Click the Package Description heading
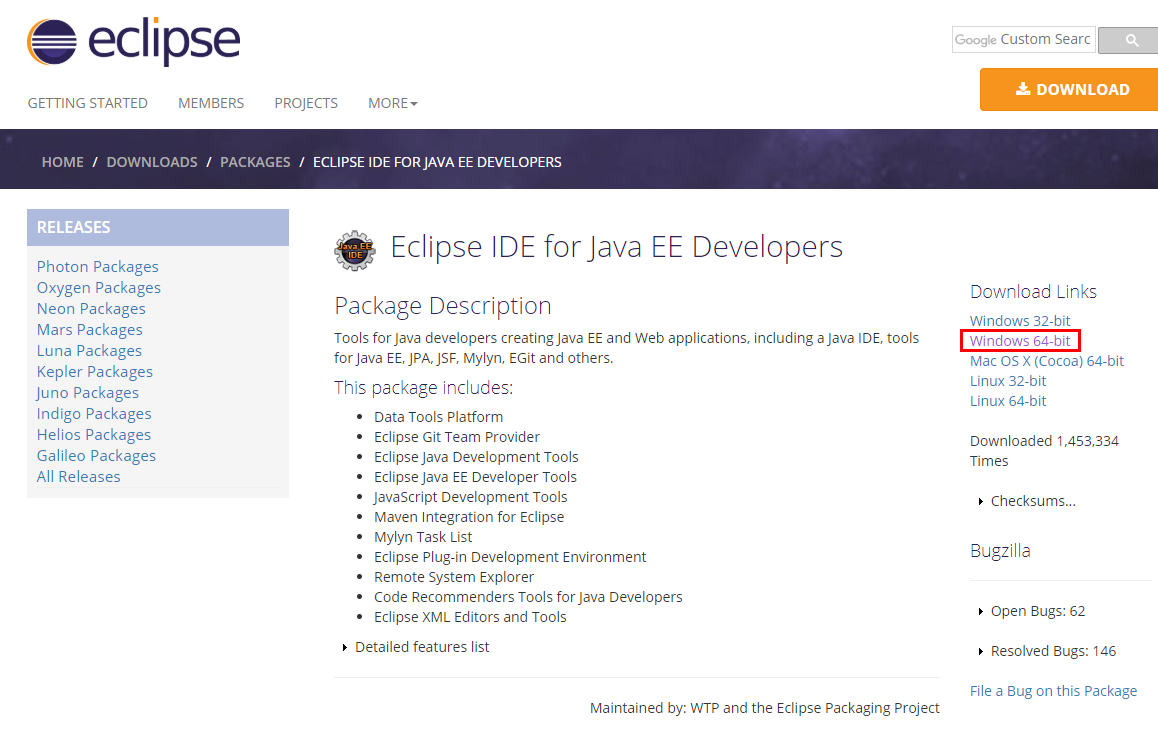The width and height of the screenshot is (1158, 729). tap(443, 306)
